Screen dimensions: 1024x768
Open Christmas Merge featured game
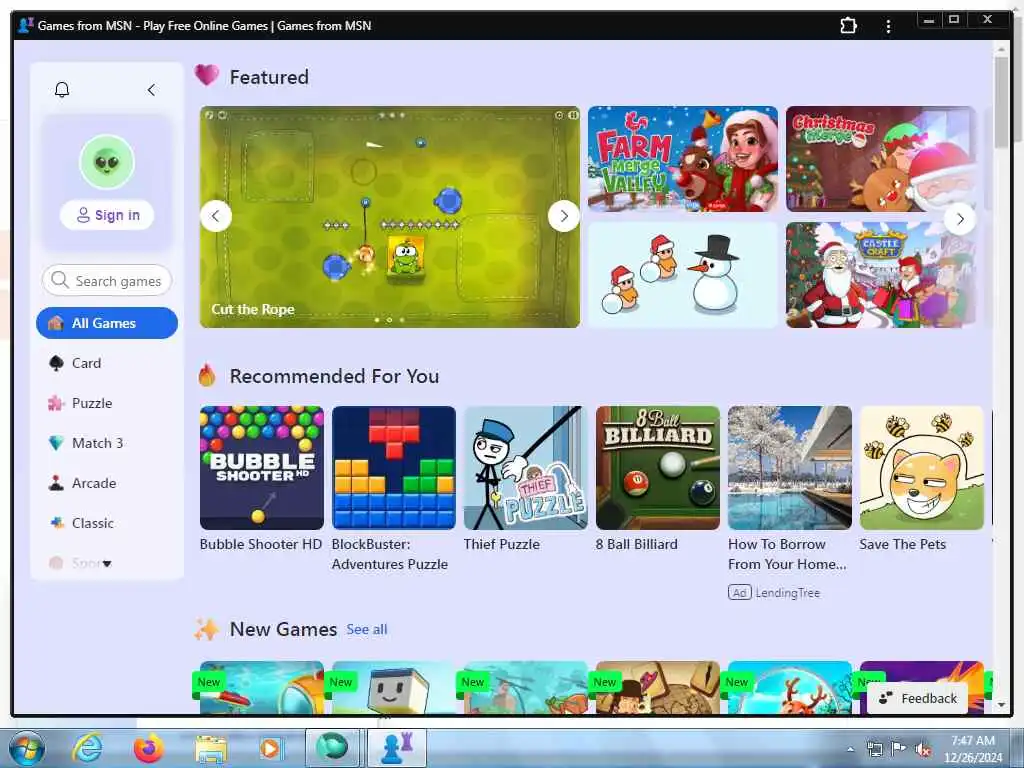click(x=880, y=159)
